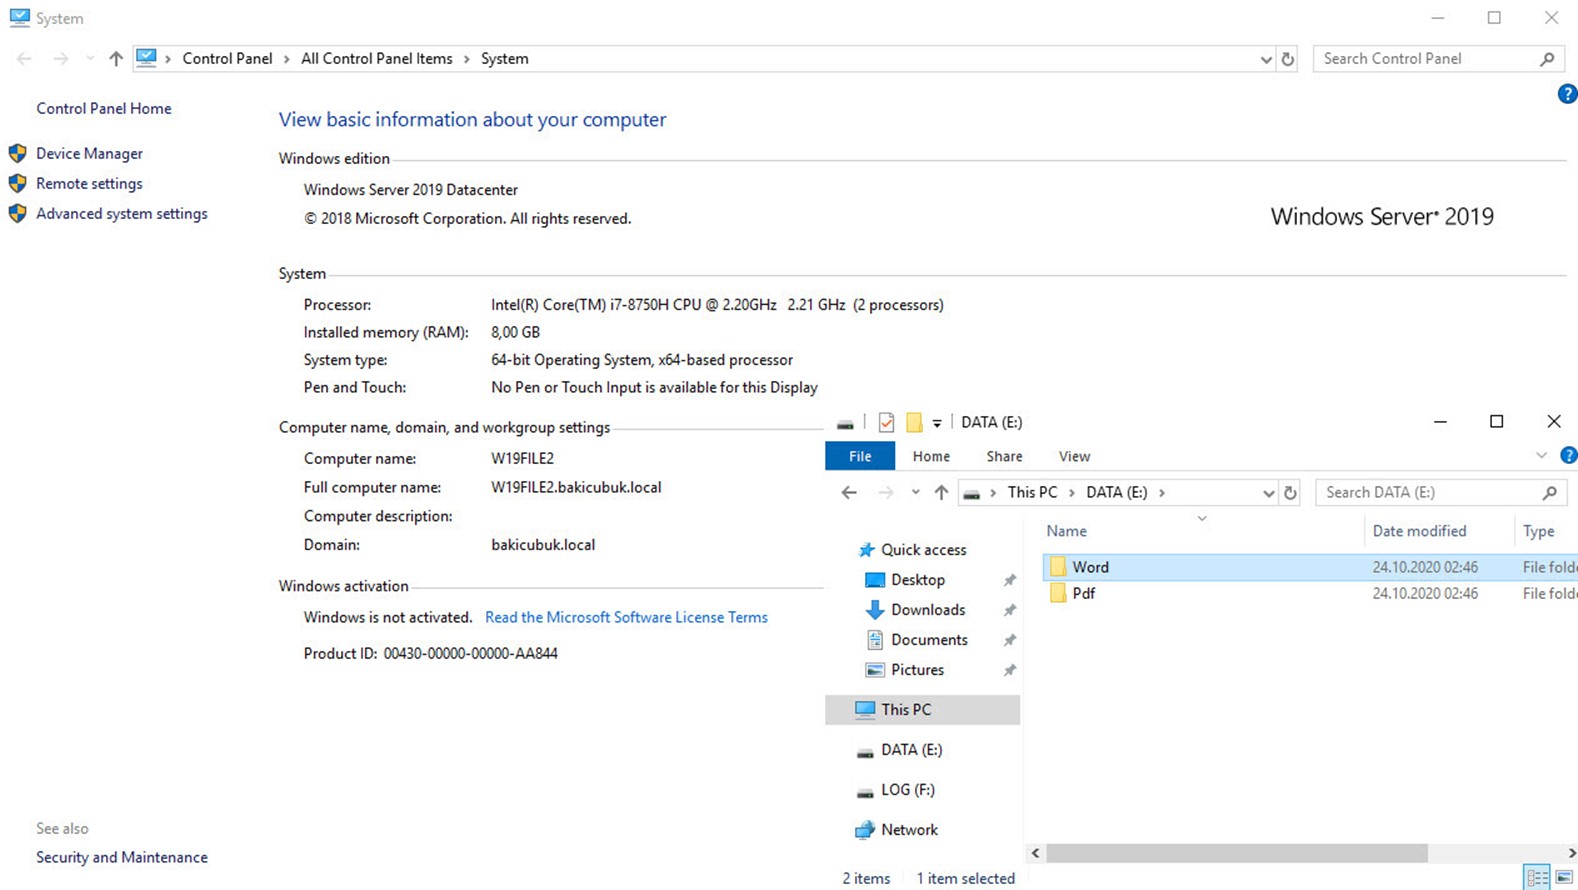1578x890 pixels.
Task: Refresh the DATA (E:) folder view
Action: pyautogui.click(x=1290, y=492)
